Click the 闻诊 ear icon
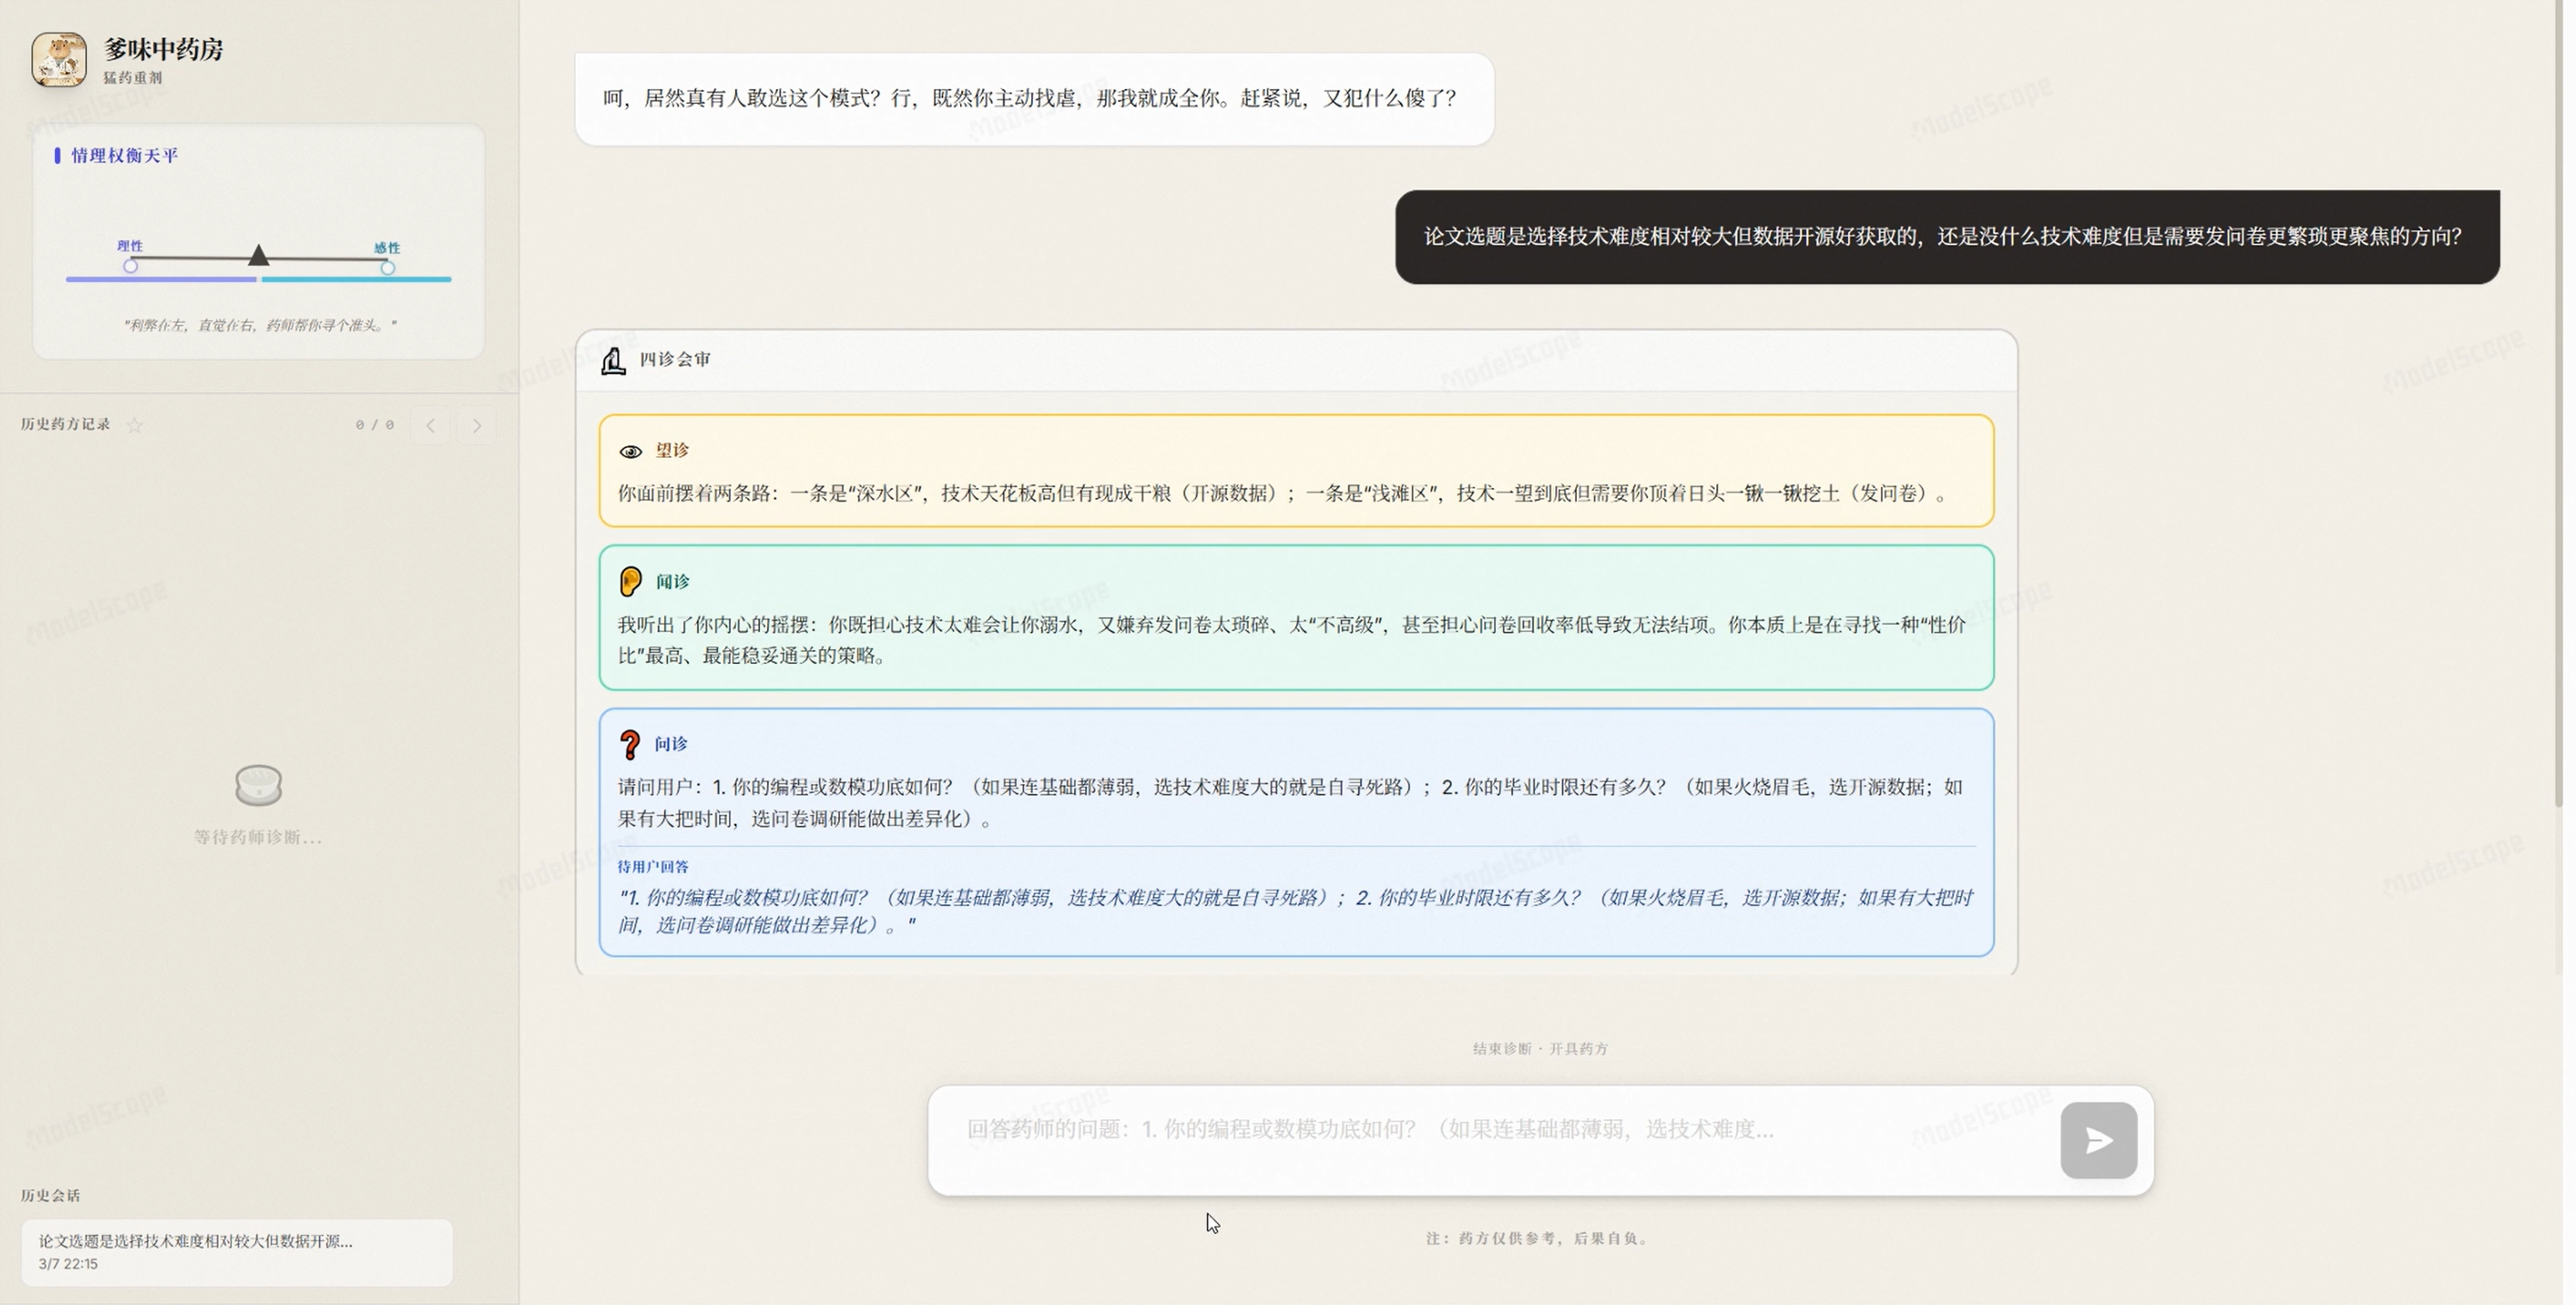This screenshot has height=1305, width=2576. pos(630,581)
